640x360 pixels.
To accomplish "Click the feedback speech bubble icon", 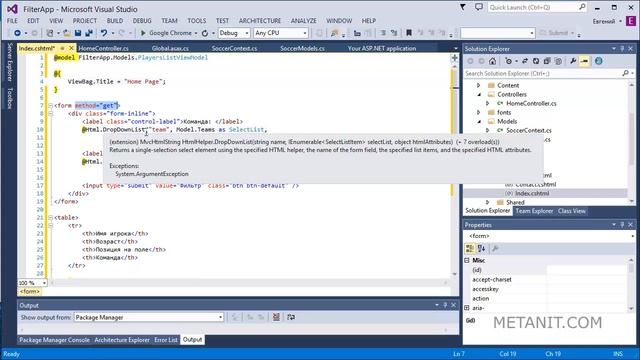I will (479, 7).
